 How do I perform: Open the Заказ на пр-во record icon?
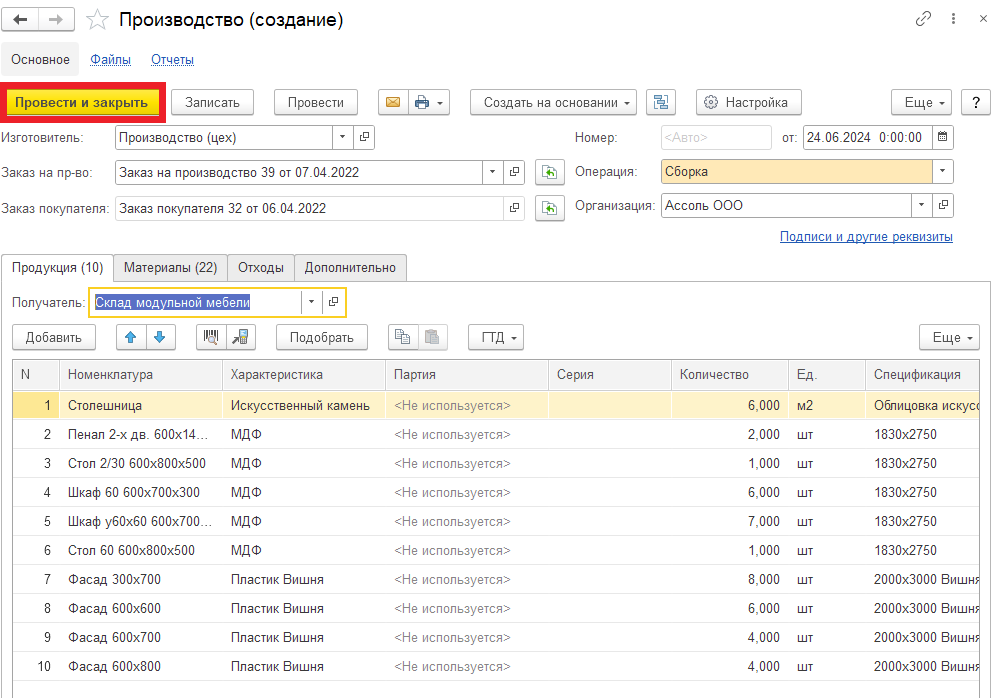point(514,172)
